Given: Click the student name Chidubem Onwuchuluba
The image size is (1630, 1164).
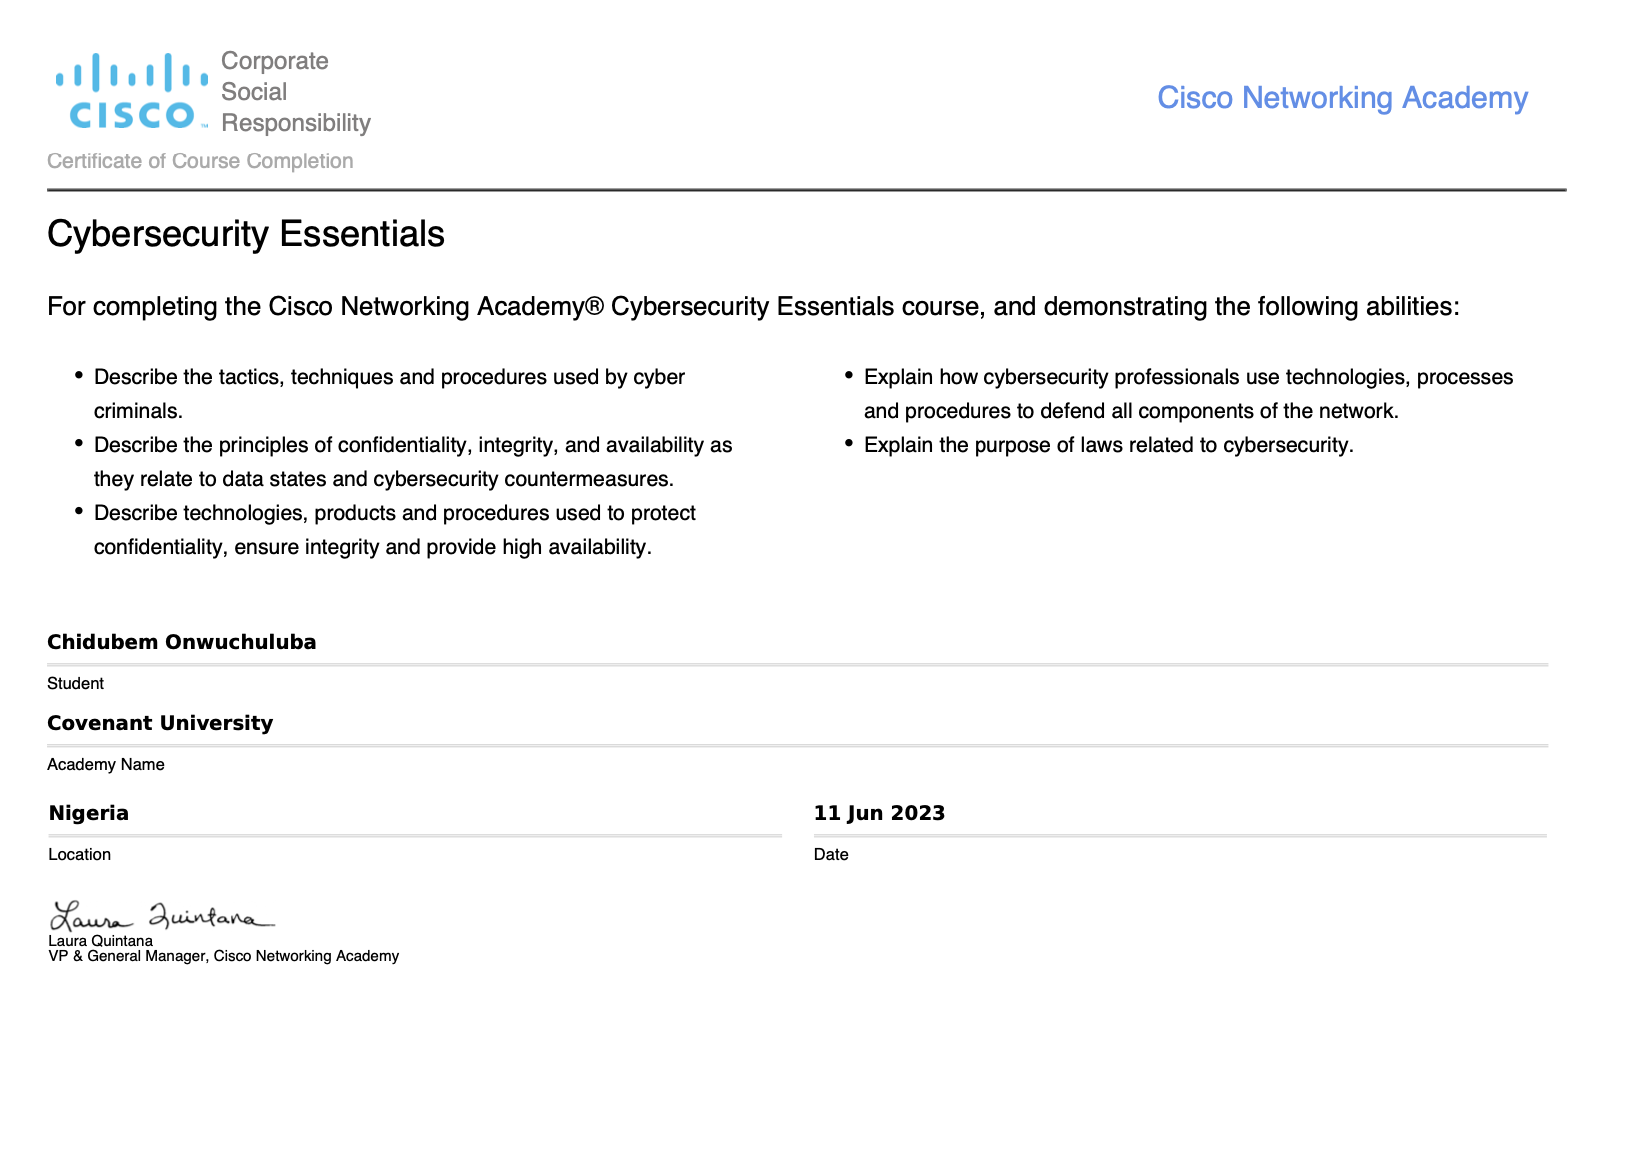Looking at the screenshot, I should coord(182,642).
